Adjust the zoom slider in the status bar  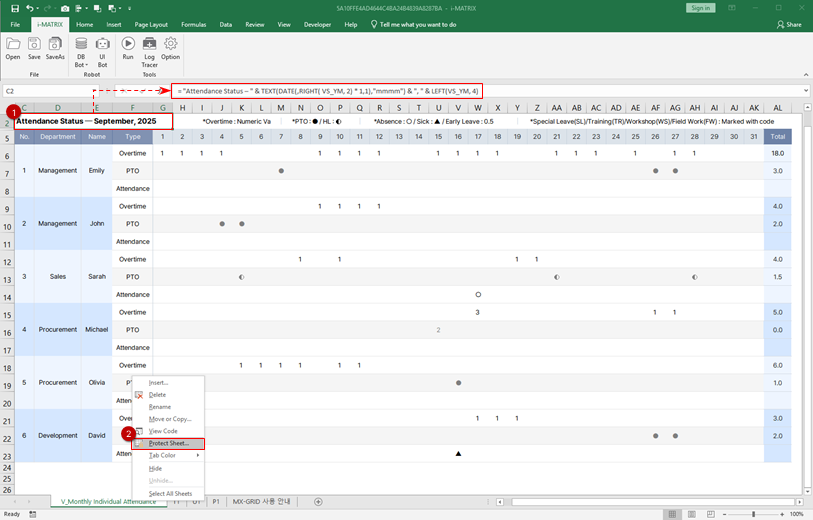(x=753, y=514)
